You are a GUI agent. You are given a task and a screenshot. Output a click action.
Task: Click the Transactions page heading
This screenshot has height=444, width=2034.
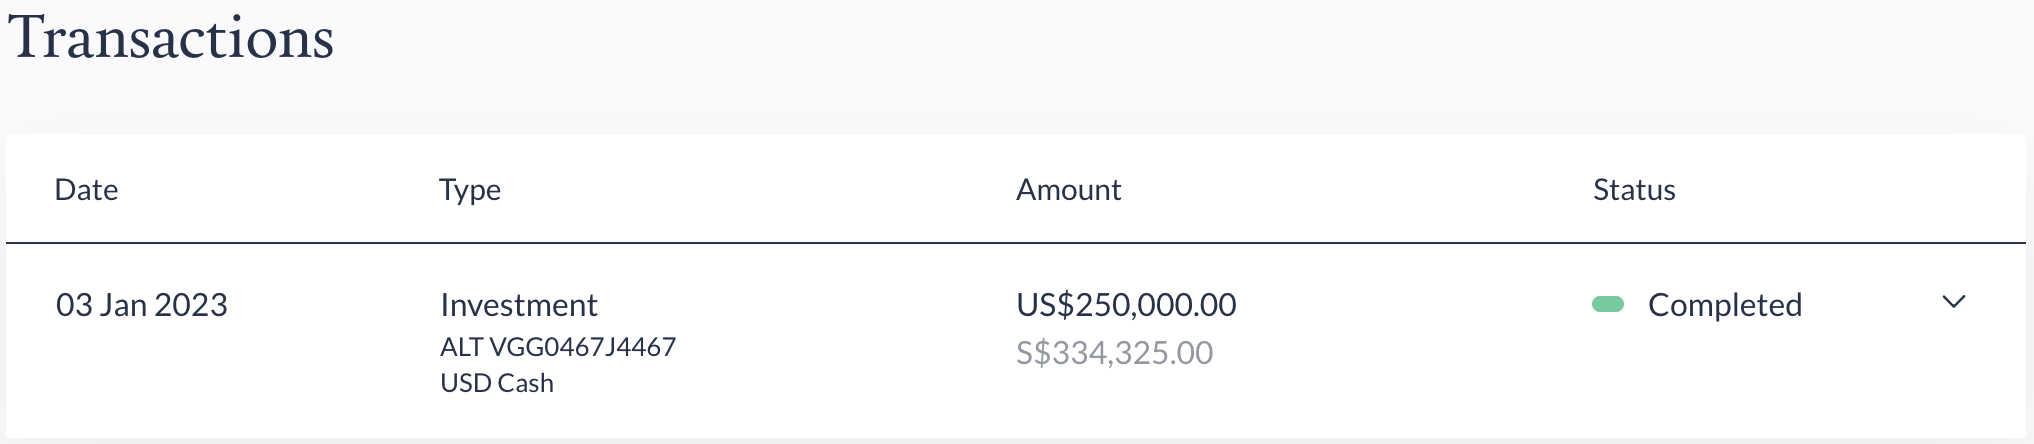pos(171,38)
